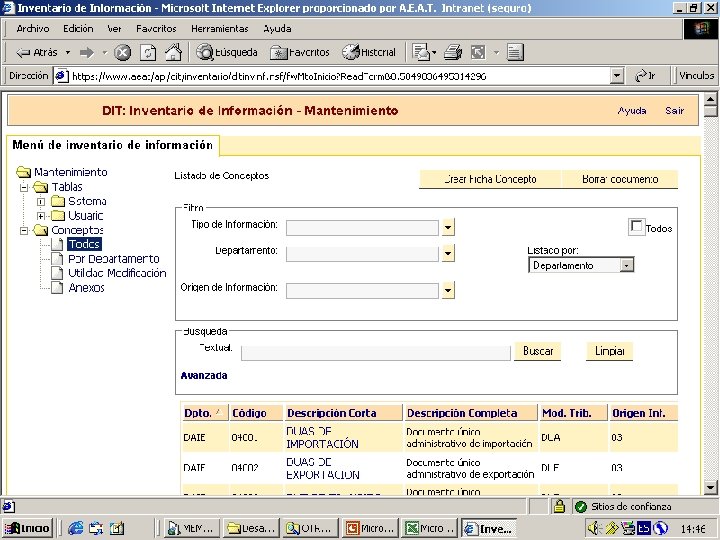Open the Herramientas menu
Viewport: 720px width, 540px height.
click(219, 28)
